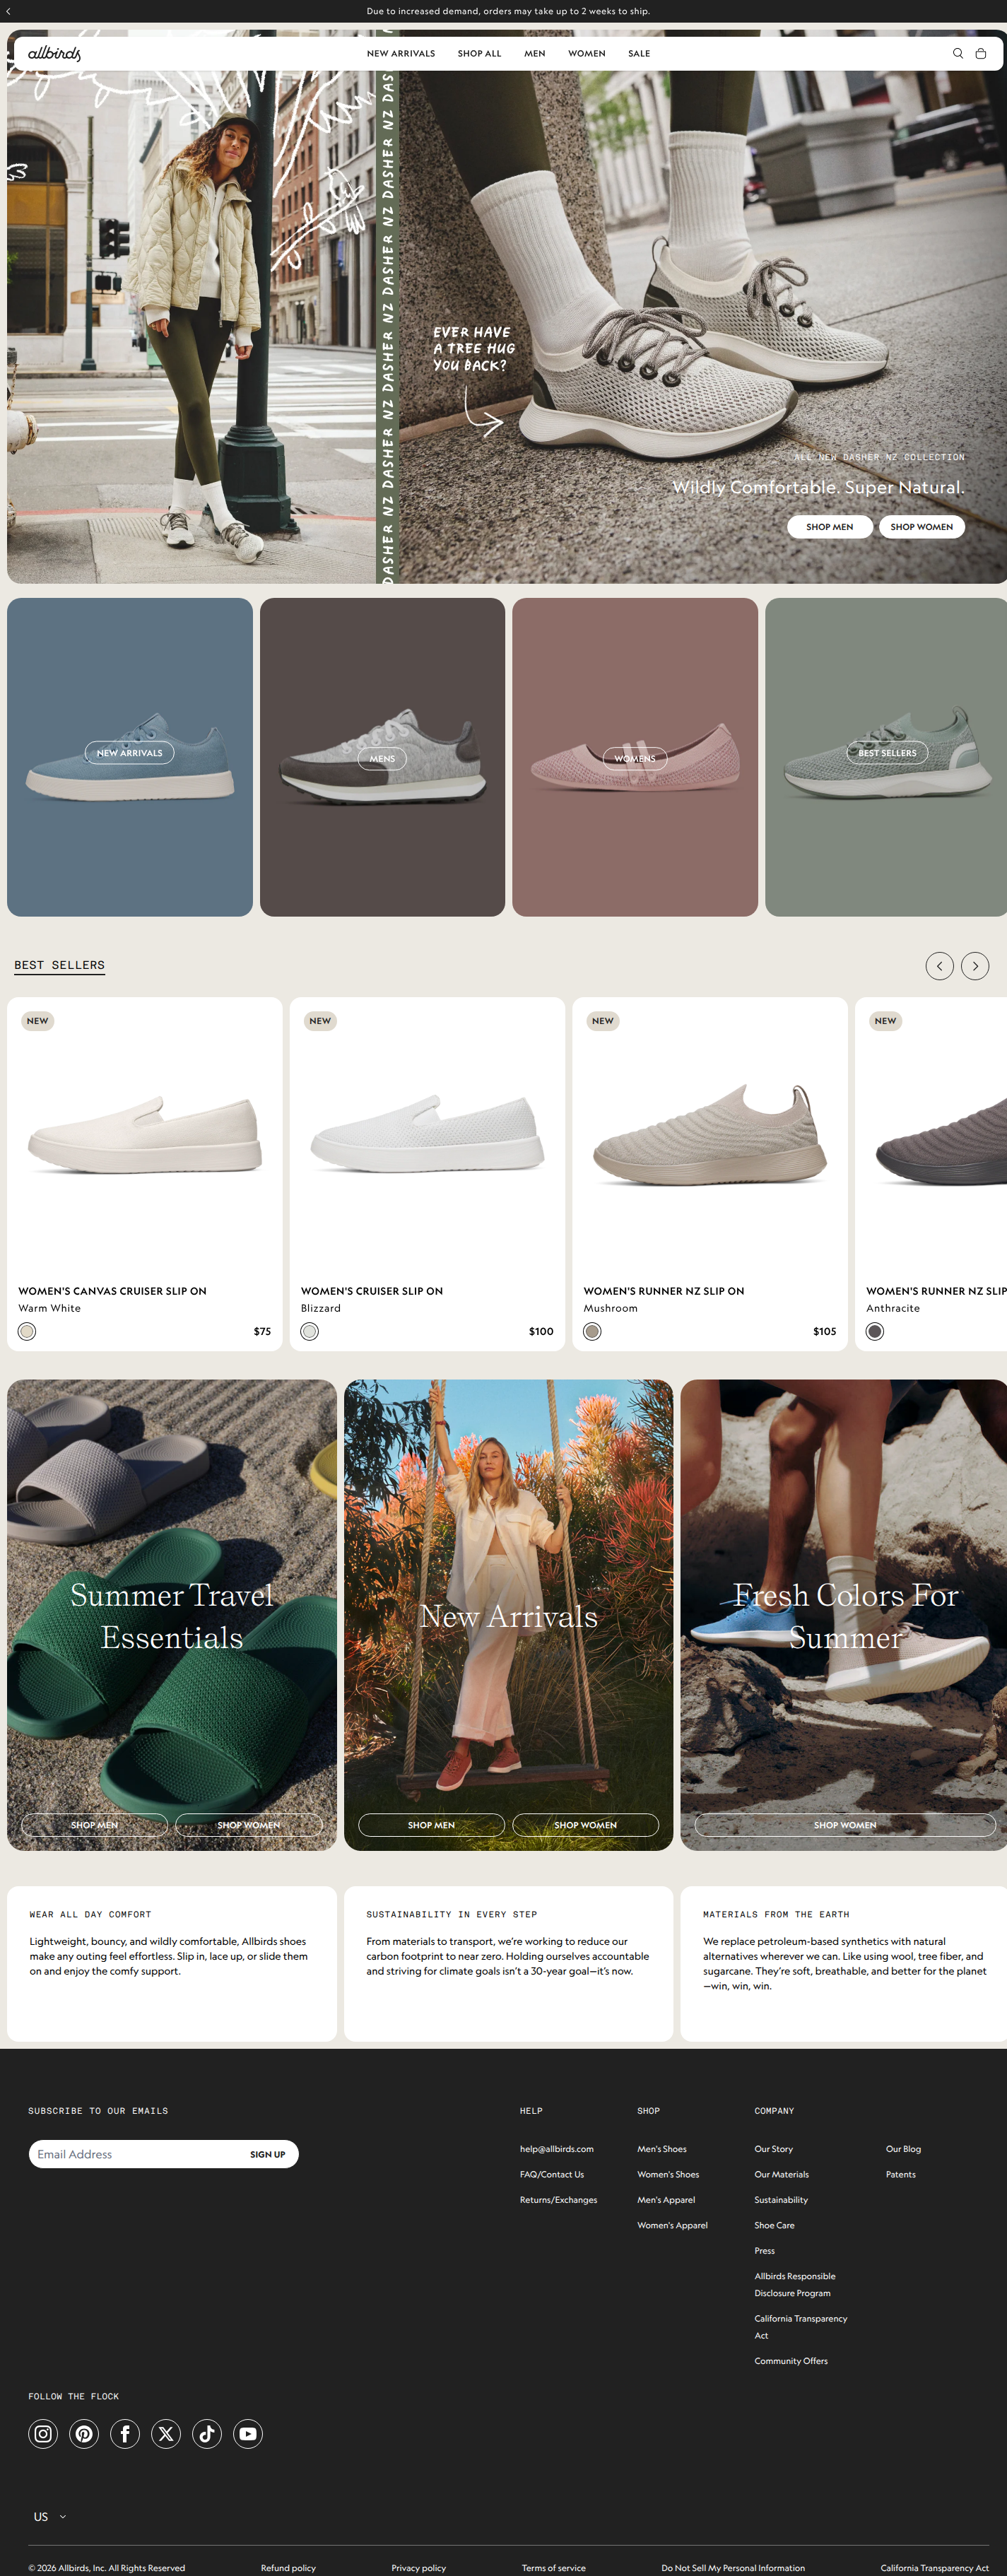Open Shop All nav menu
This screenshot has width=1007, height=2576.
coord(480,53)
